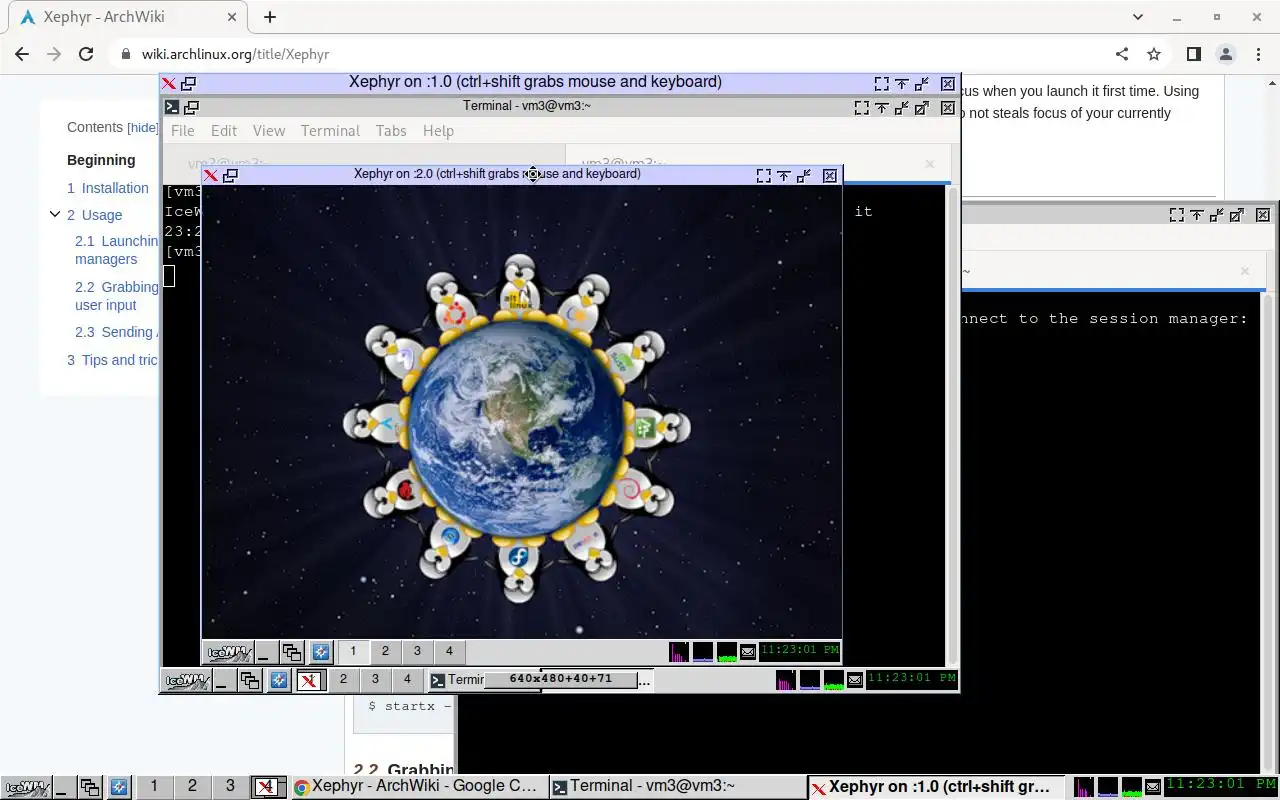Reload the ArchWiki page
Screen dimensions: 1280x800
86,54
